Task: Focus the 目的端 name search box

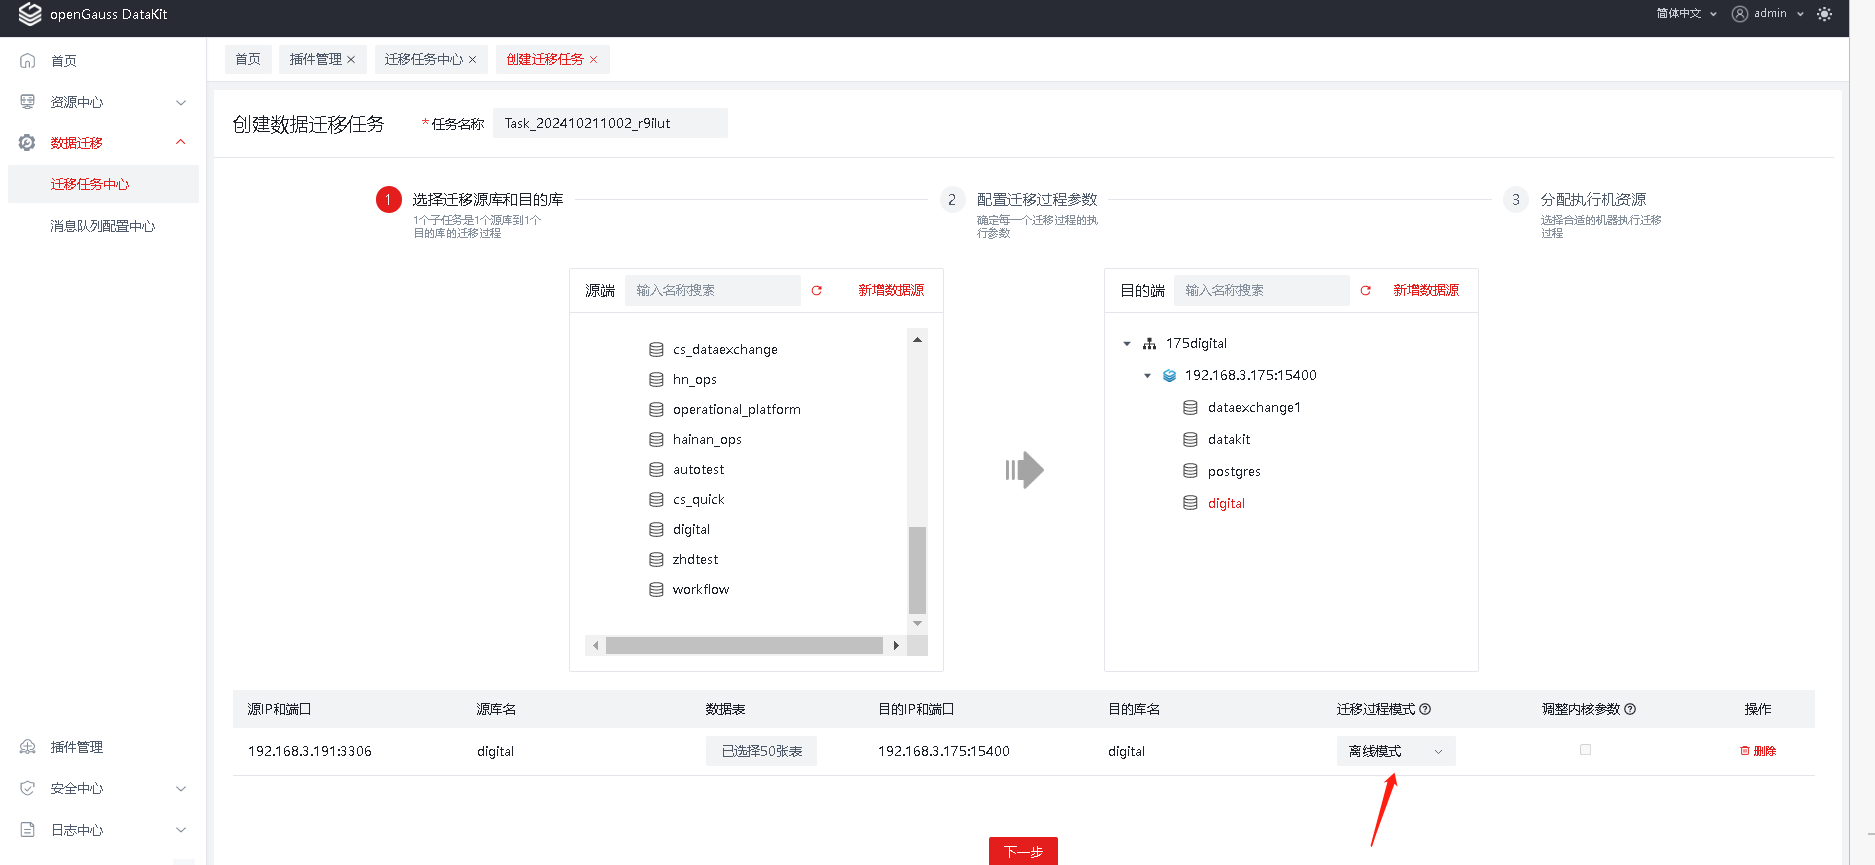Action: 1262,290
